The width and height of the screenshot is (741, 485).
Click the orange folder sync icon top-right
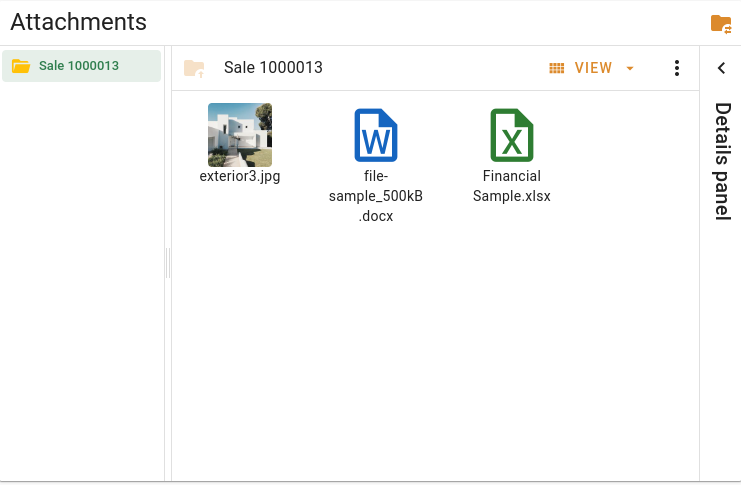pyautogui.click(x=720, y=23)
